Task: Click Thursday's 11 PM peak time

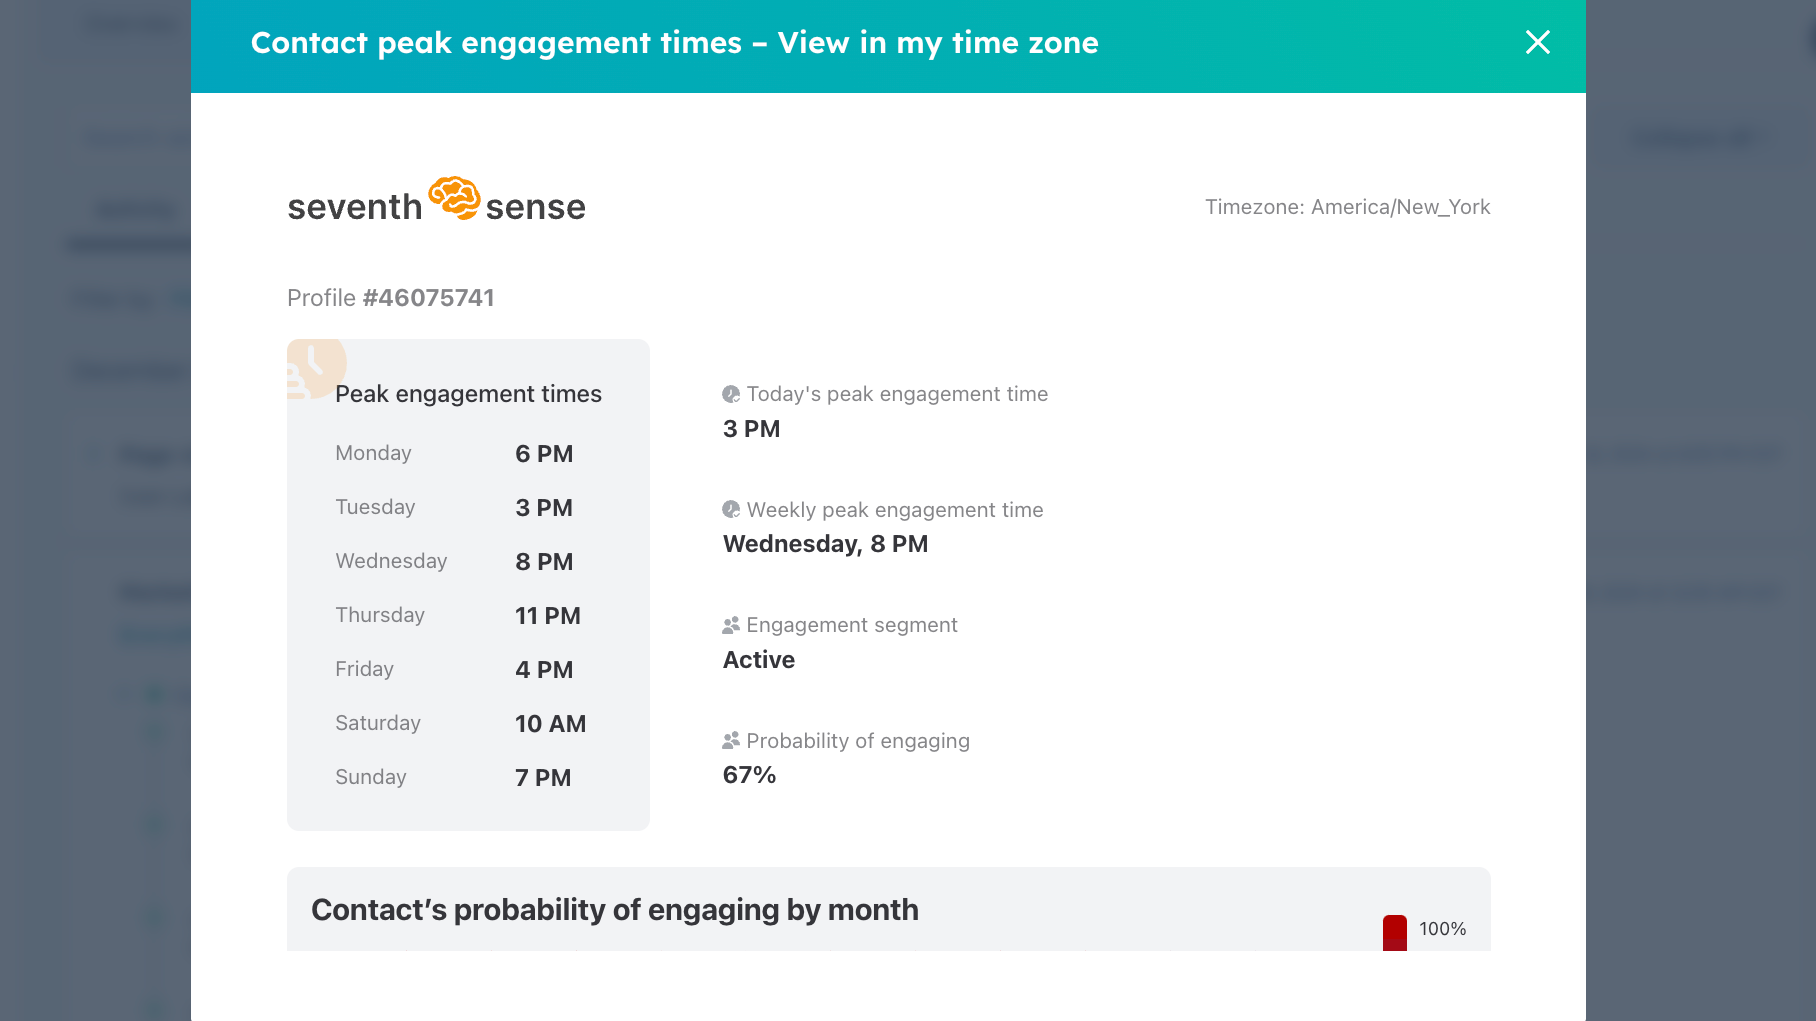Action: point(547,616)
